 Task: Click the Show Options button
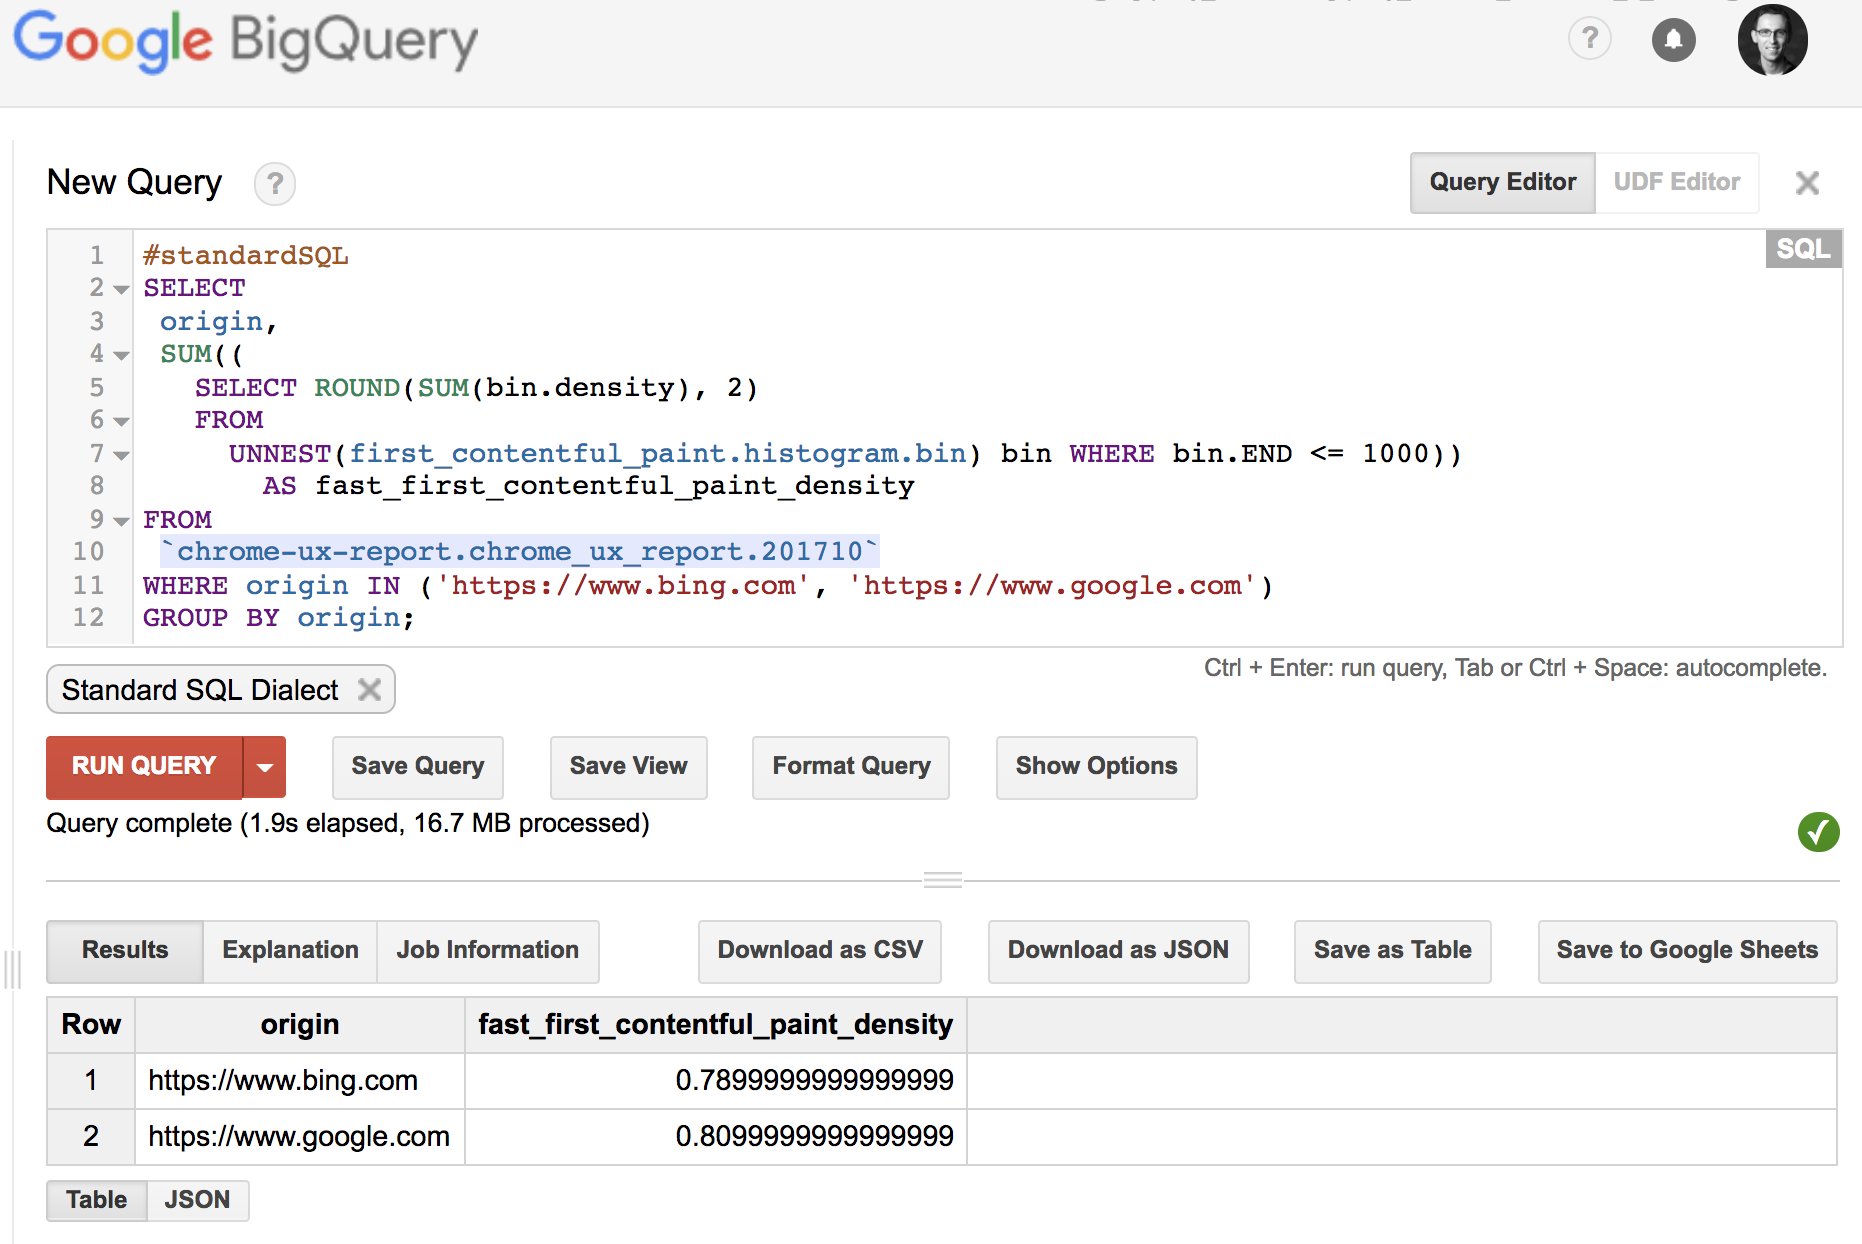click(1096, 767)
